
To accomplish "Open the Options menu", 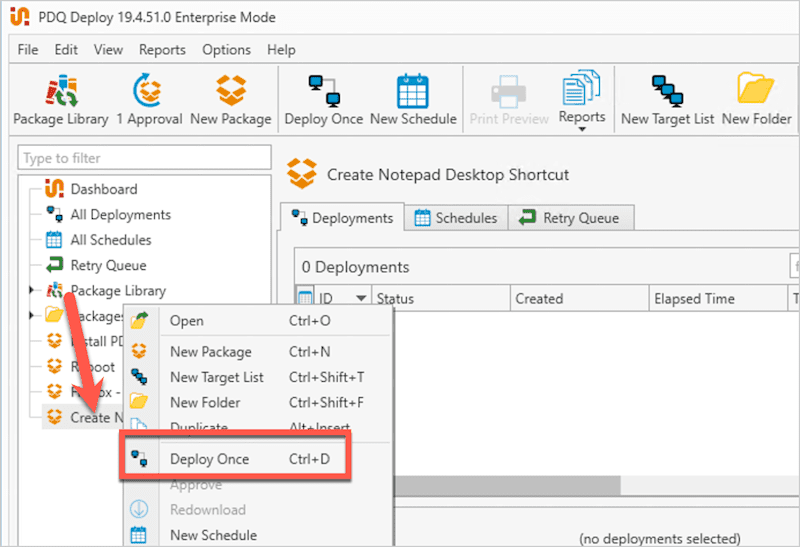I will click(227, 50).
